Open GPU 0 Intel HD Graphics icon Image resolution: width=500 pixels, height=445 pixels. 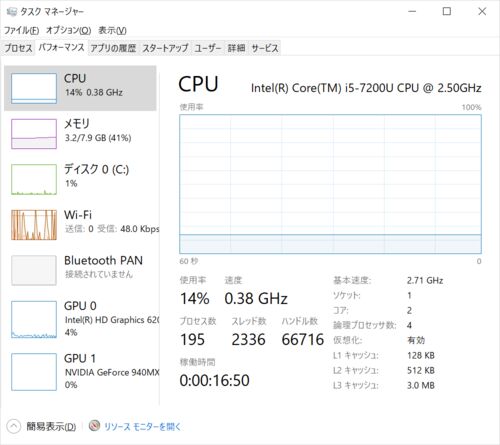tap(34, 319)
